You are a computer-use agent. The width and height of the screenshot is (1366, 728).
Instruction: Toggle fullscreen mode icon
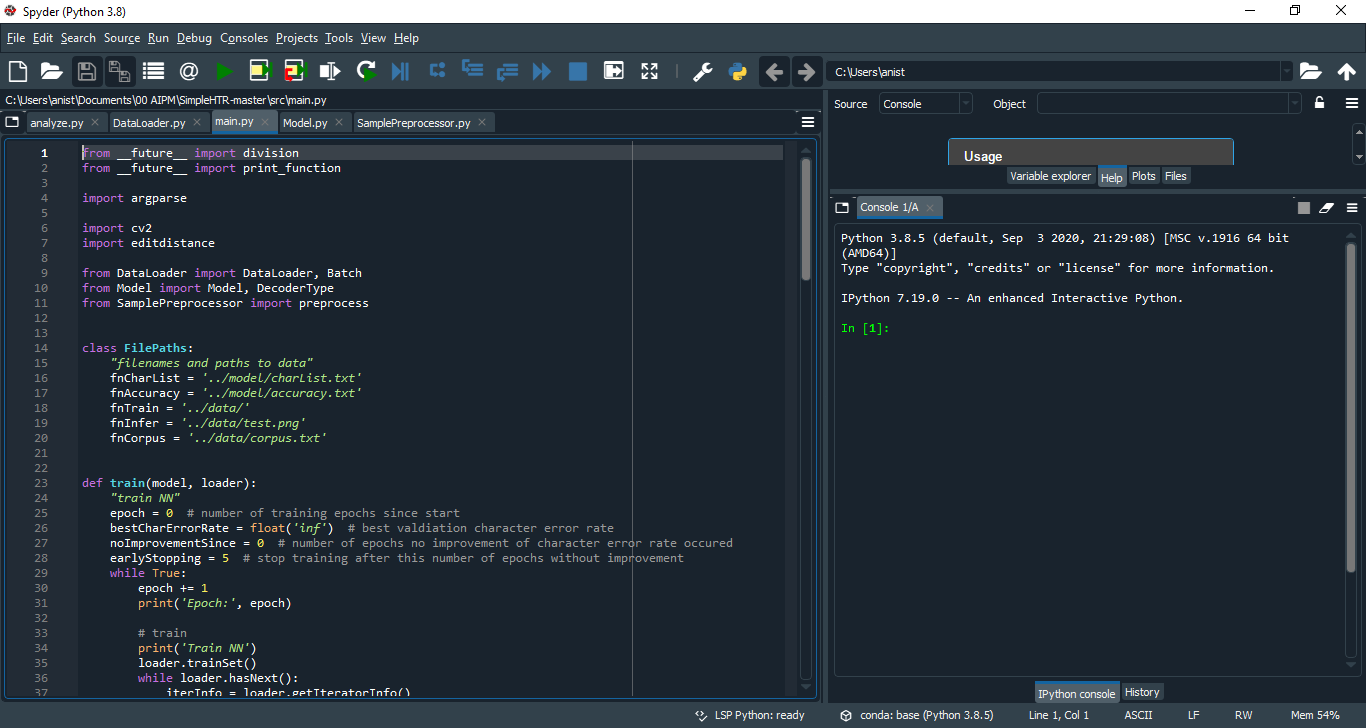tap(650, 71)
